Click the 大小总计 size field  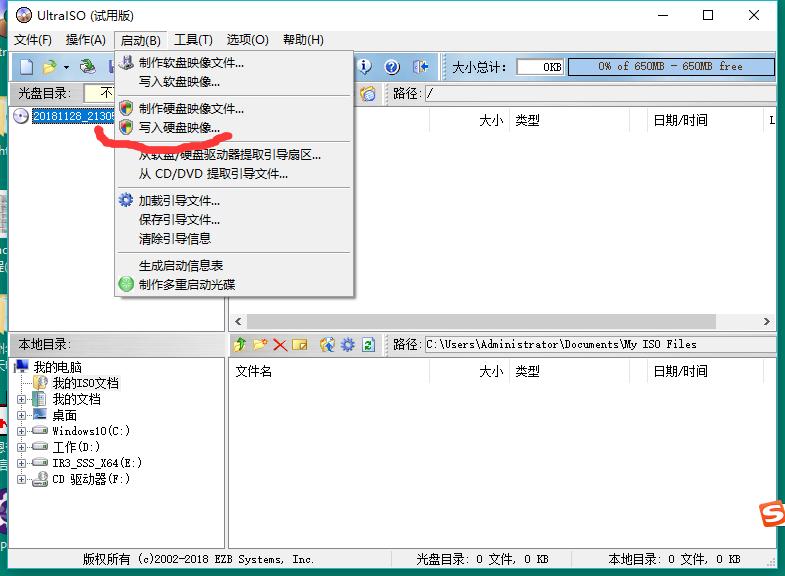(540, 67)
